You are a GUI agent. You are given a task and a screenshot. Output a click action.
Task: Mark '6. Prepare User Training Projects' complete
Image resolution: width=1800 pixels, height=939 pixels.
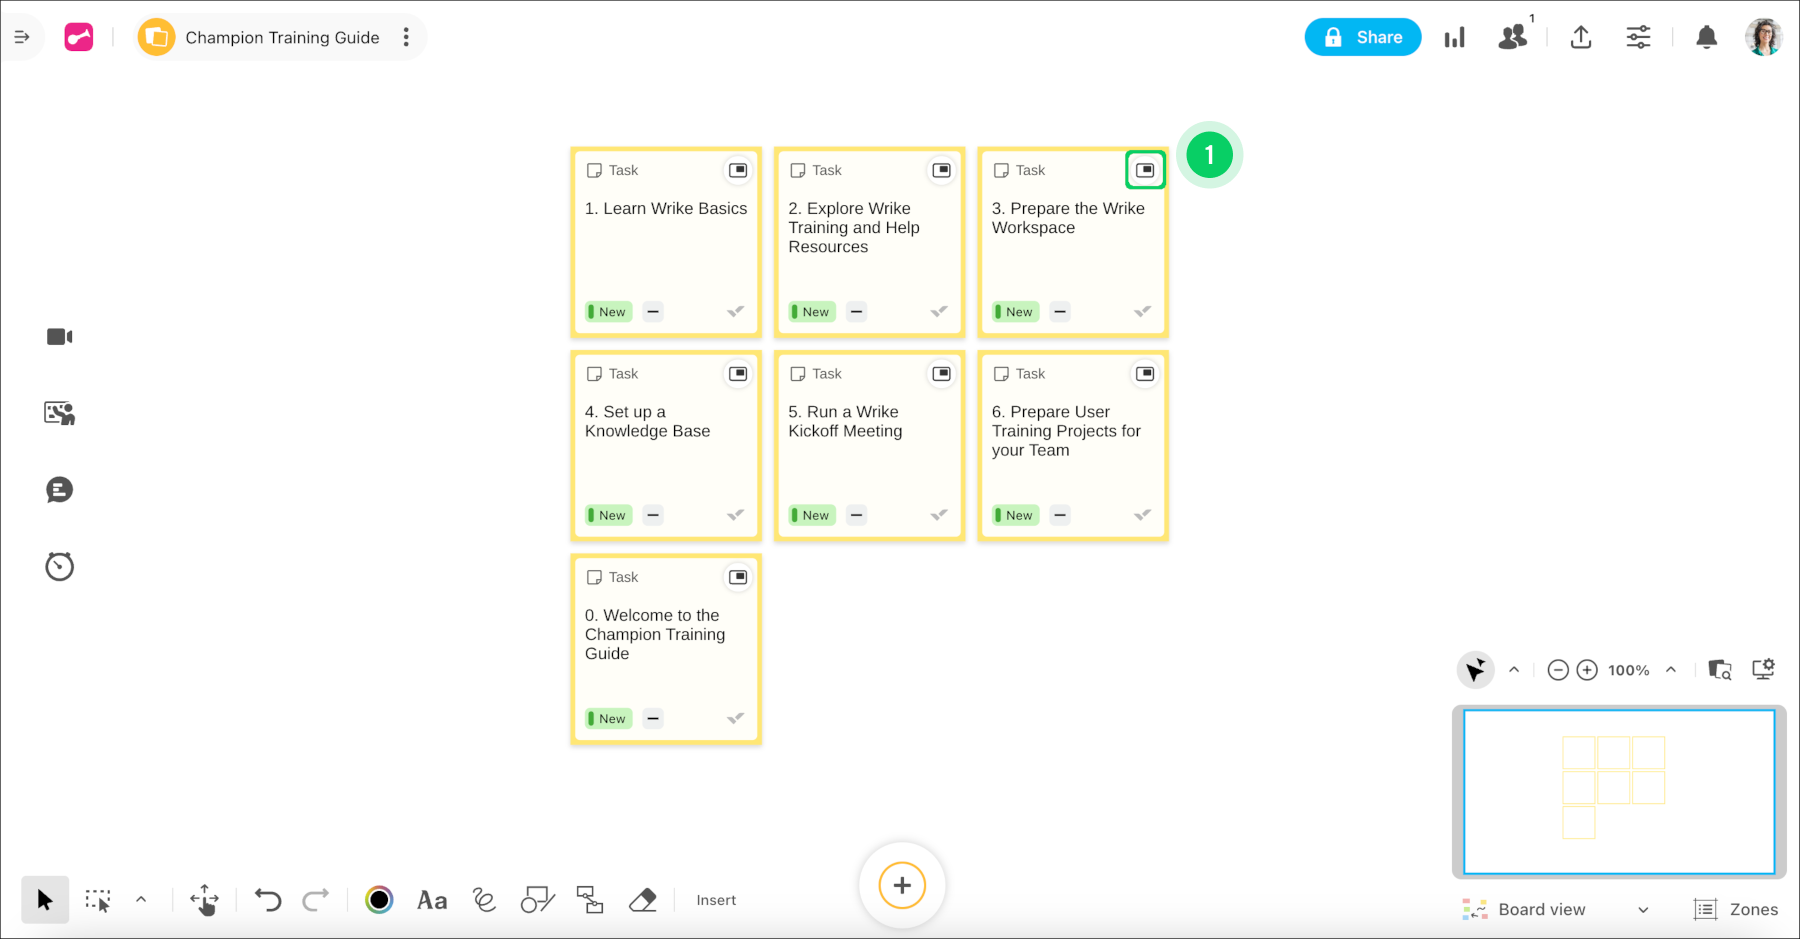(x=1143, y=515)
